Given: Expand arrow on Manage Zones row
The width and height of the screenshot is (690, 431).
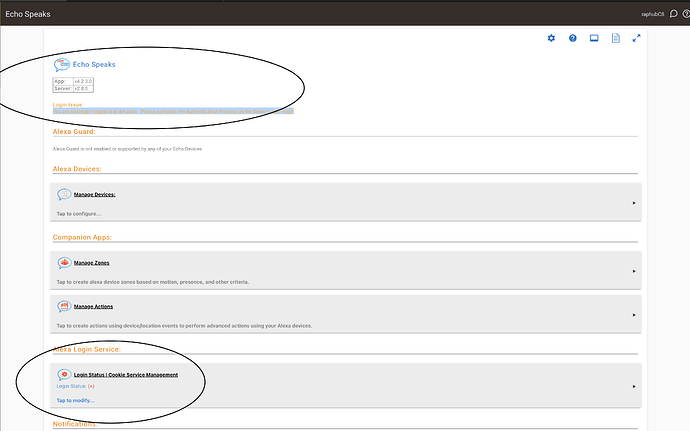Looking at the screenshot, I should coord(634,271).
